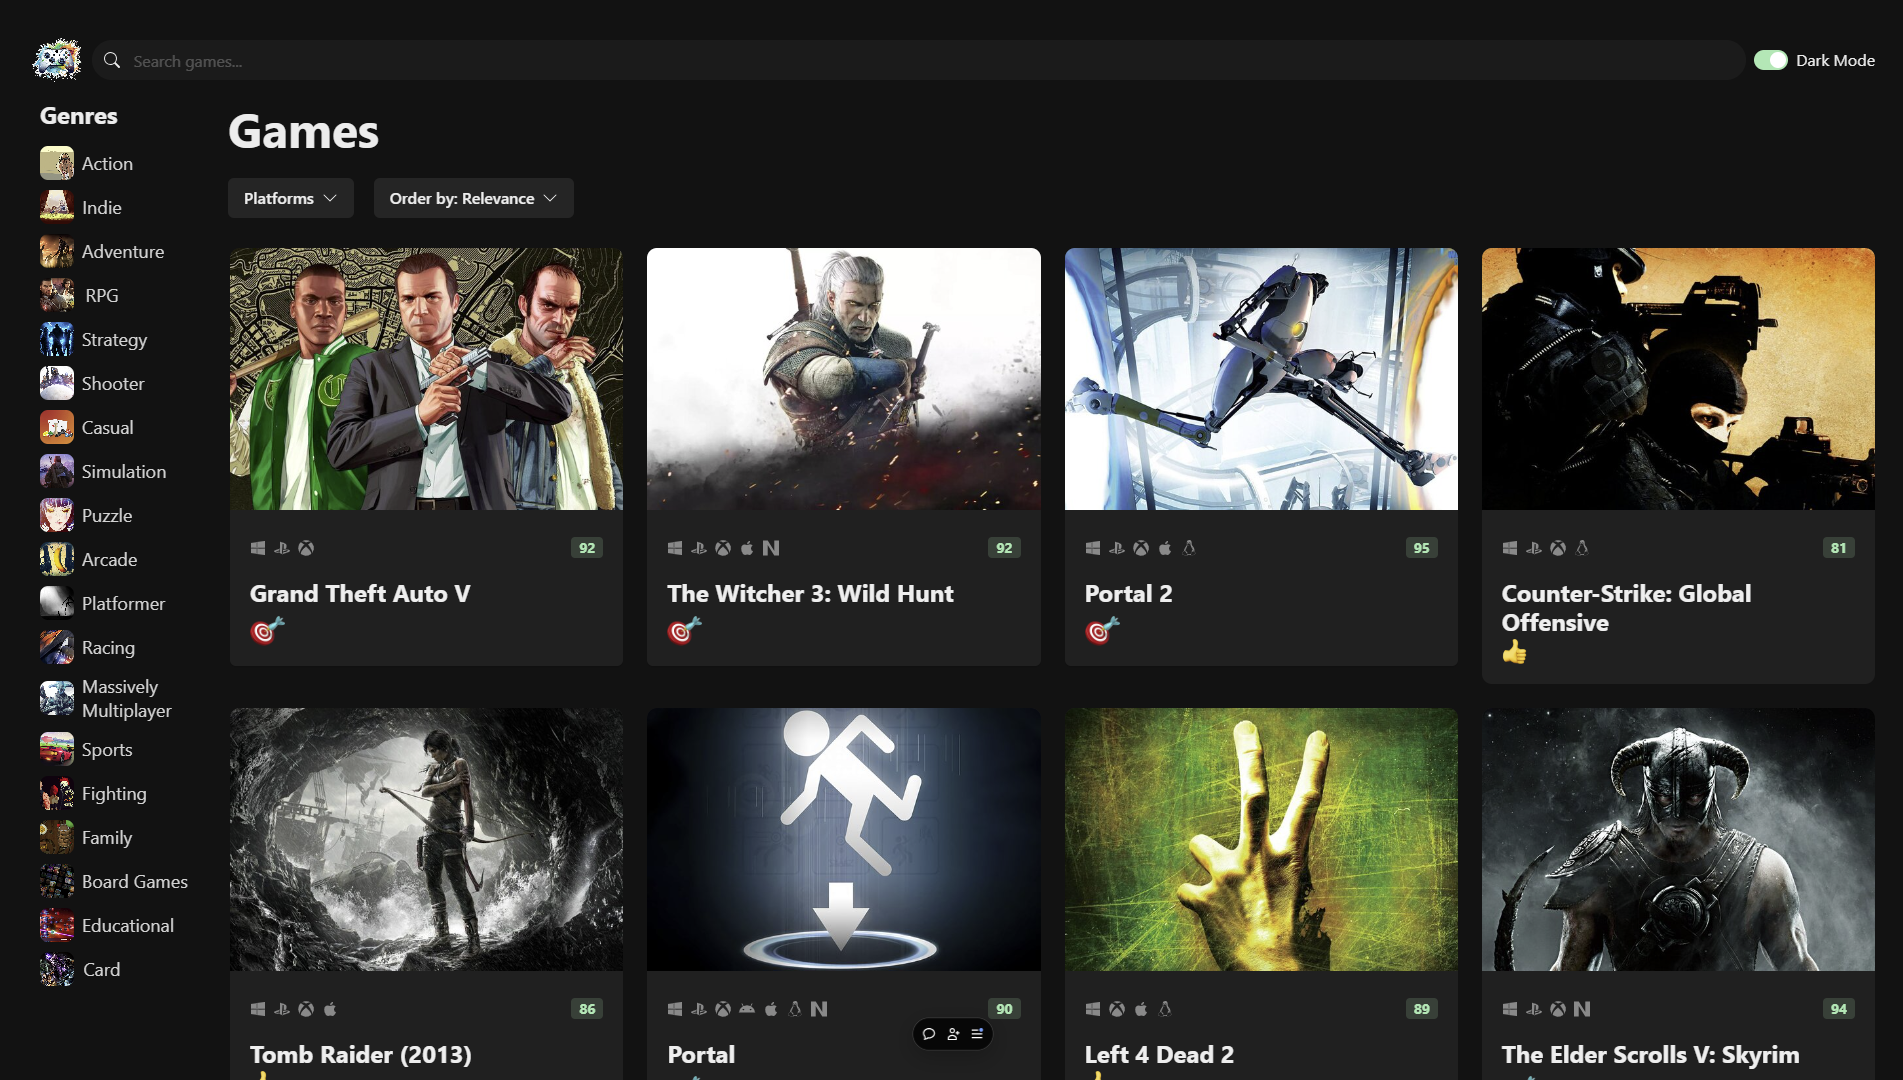Image resolution: width=1903 pixels, height=1080 pixels.
Task: Click the magnifier icon in the search bar
Action: point(112,60)
